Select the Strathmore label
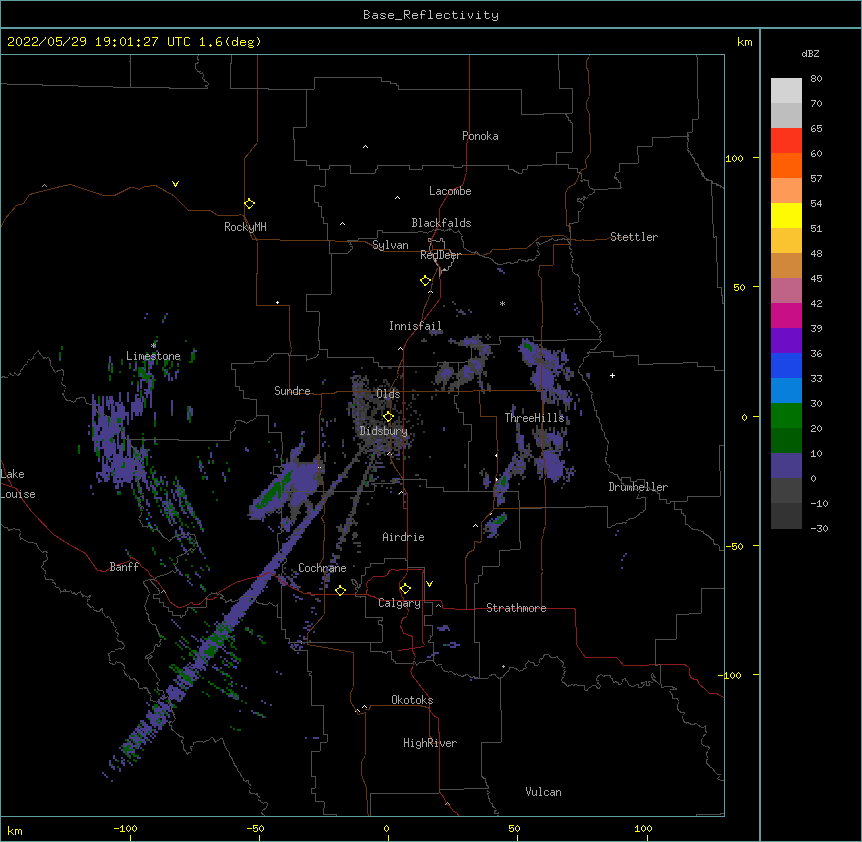The height and width of the screenshot is (842, 862). [x=516, y=608]
